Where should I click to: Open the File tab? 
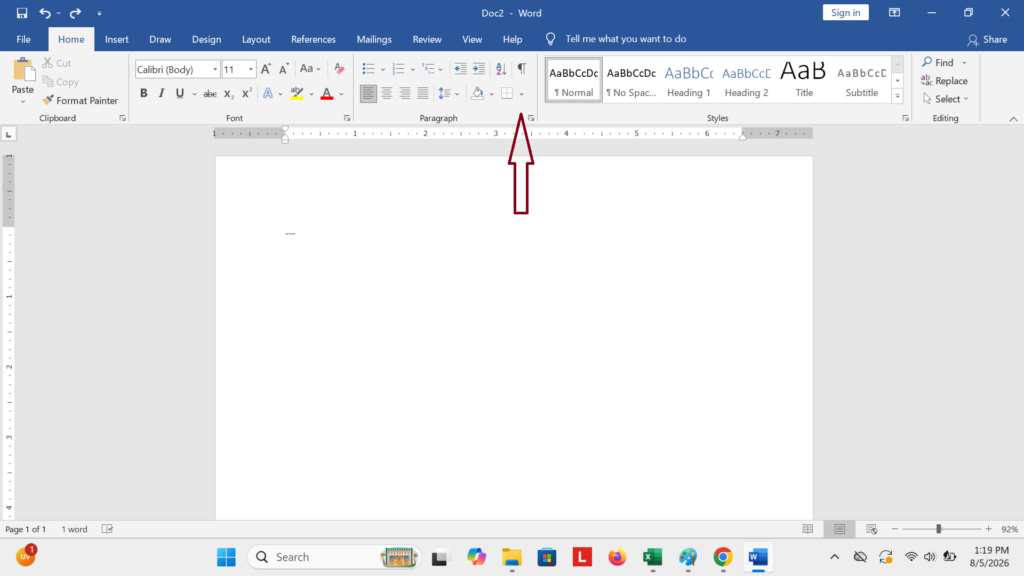(24, 39)
